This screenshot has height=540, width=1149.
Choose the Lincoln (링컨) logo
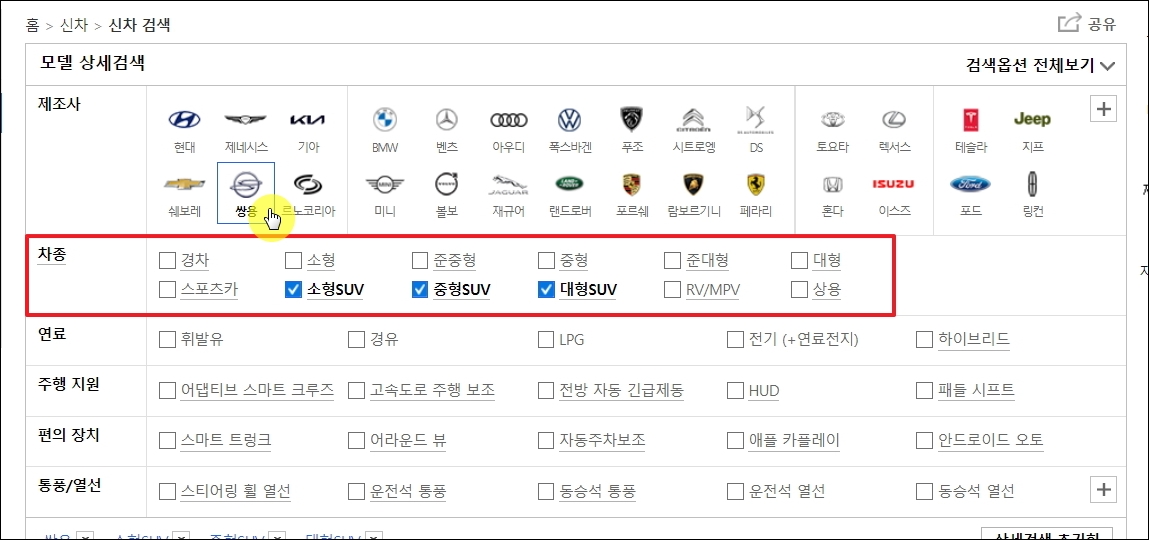1032,184
